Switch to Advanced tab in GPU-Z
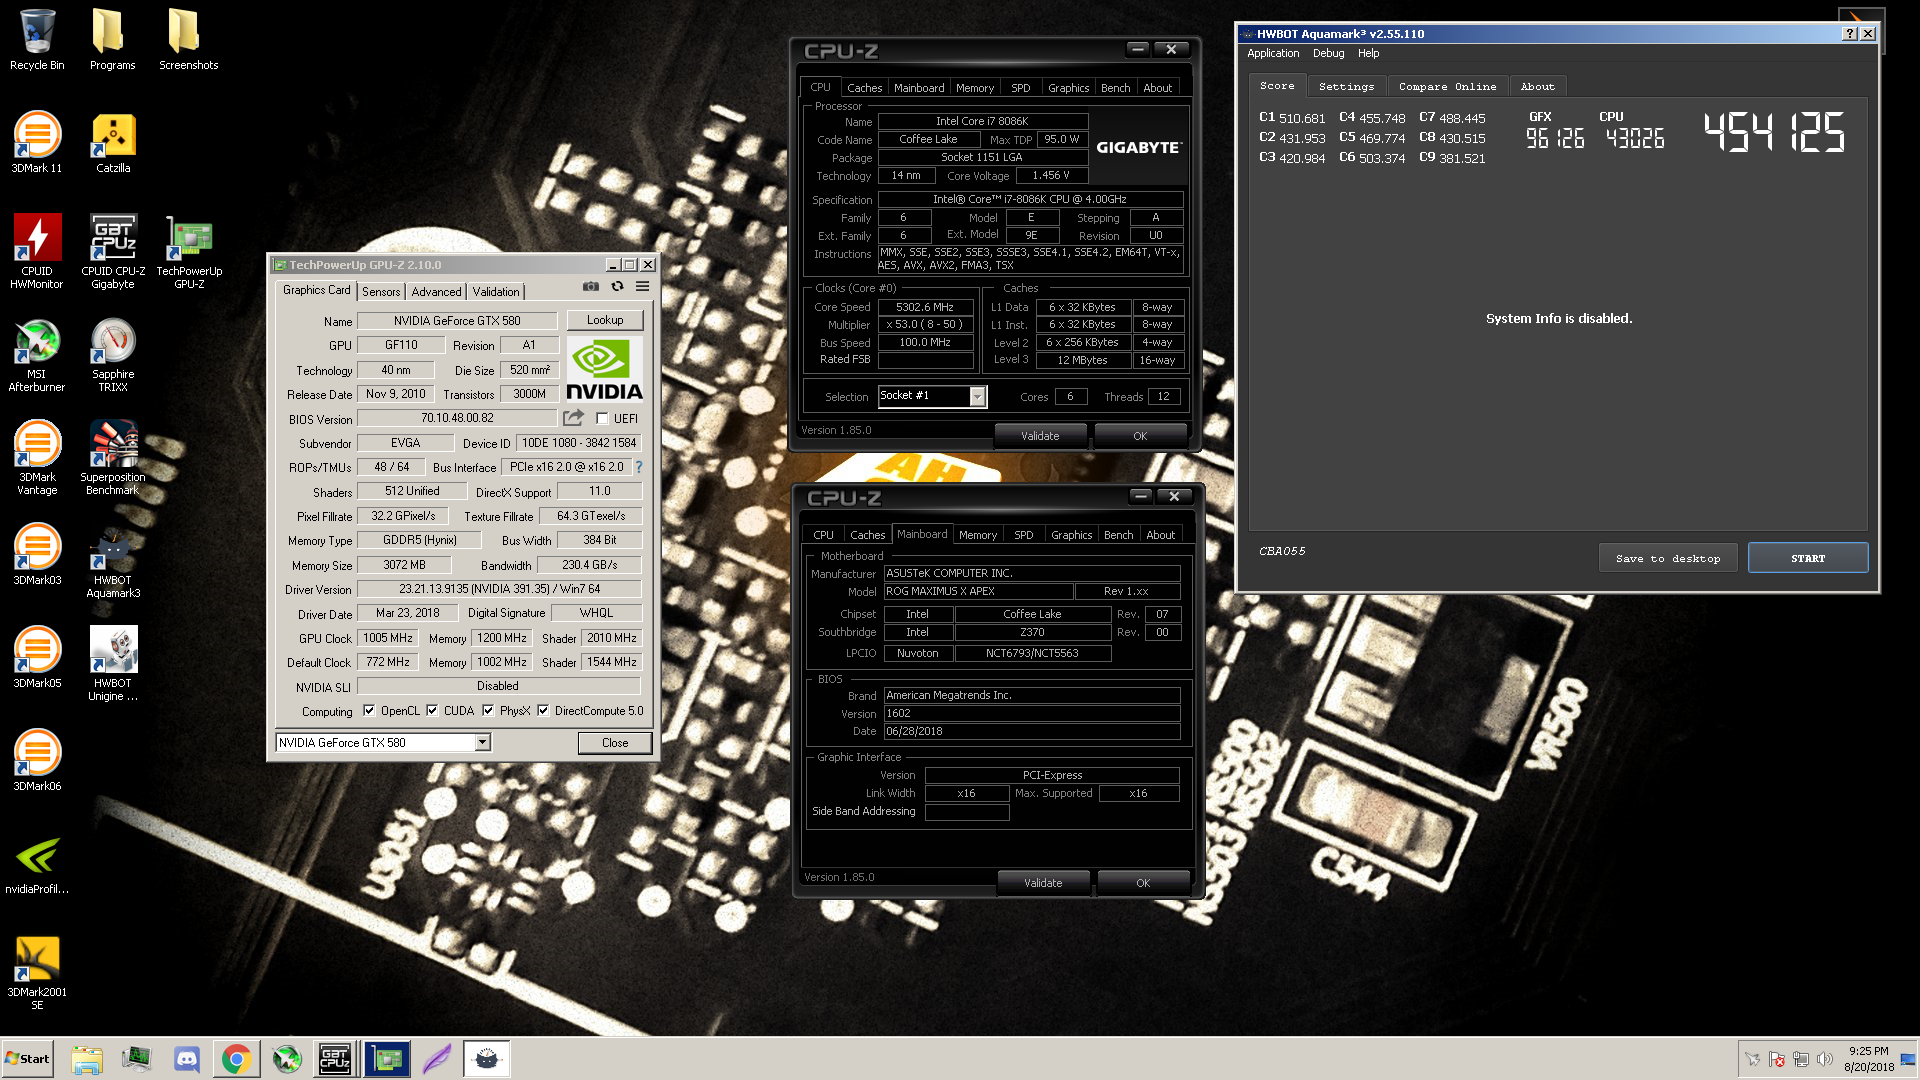This screenshot has width=1920, height=1080. click(x=437, y=292)
